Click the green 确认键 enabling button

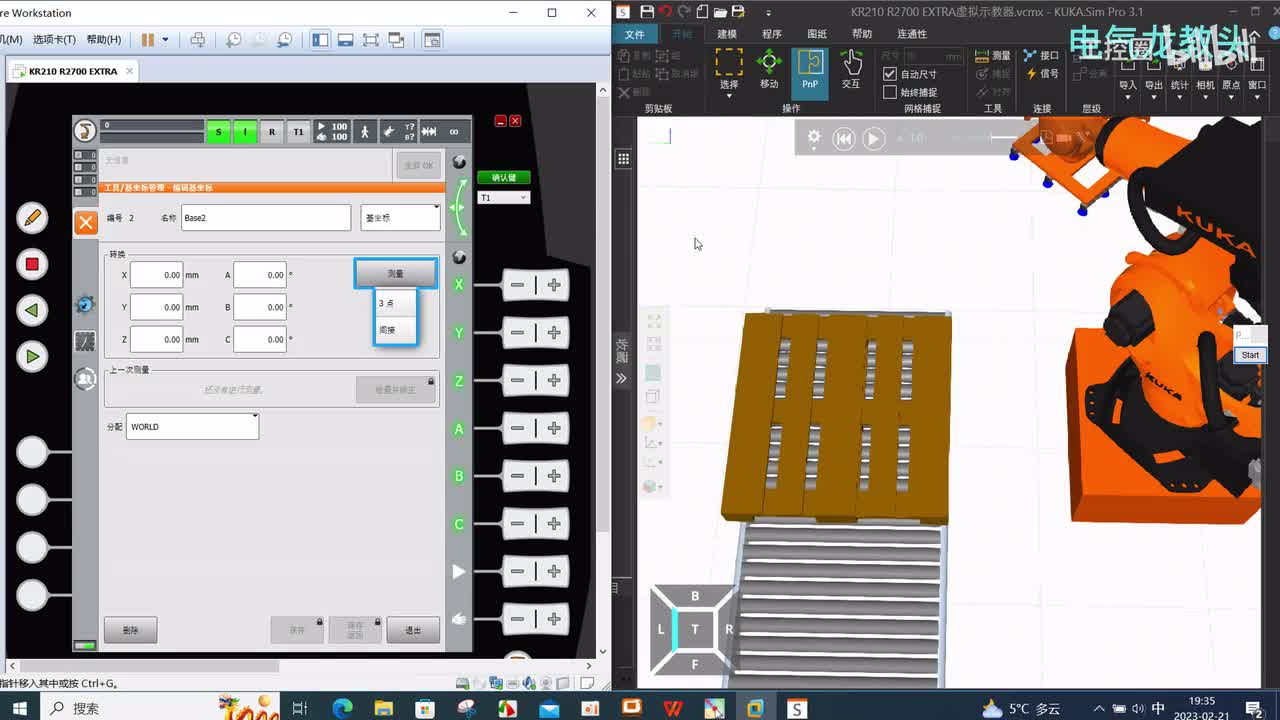pyautogui.click(x=504, y=178)
